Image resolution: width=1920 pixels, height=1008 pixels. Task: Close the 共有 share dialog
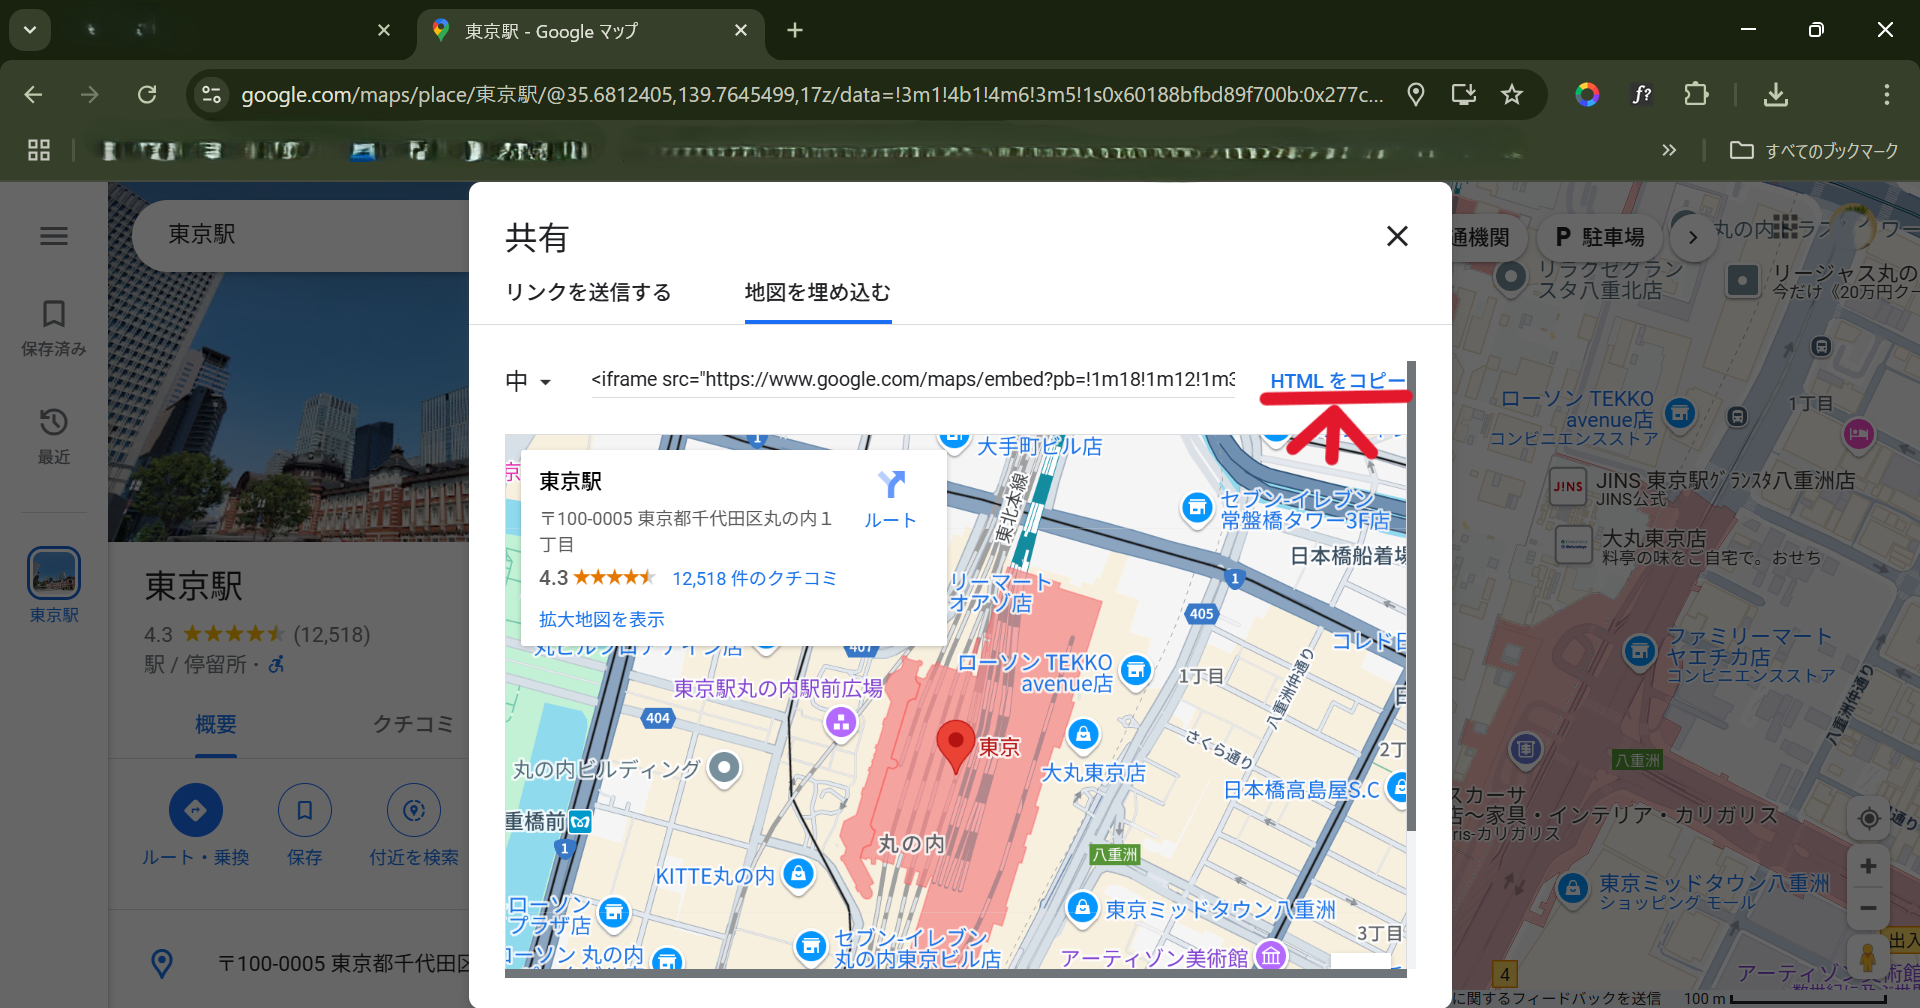[x=1397, y=236]
